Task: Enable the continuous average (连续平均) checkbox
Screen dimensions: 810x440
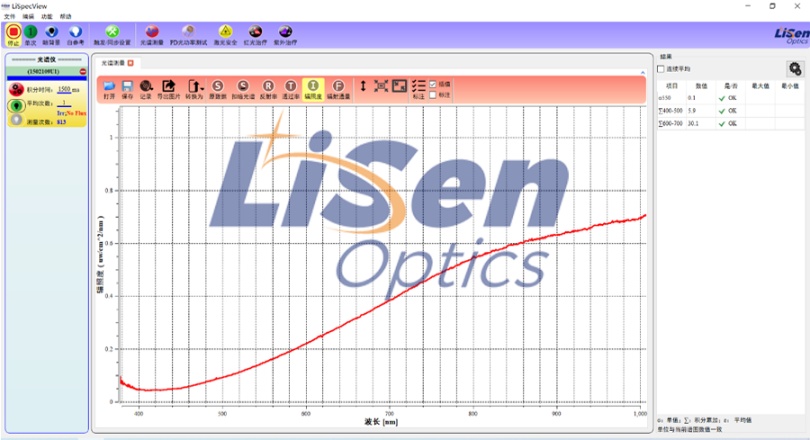Action: 661,69
